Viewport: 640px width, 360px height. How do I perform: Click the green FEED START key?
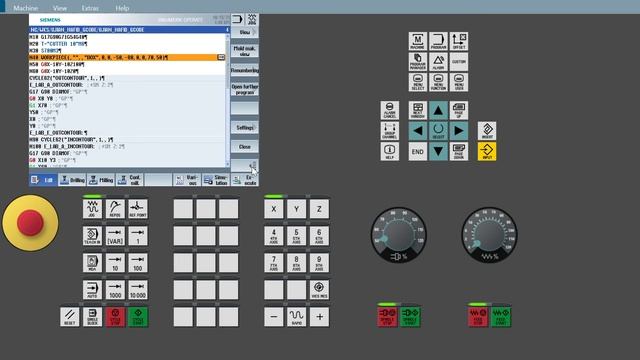(x=501, y=317)
